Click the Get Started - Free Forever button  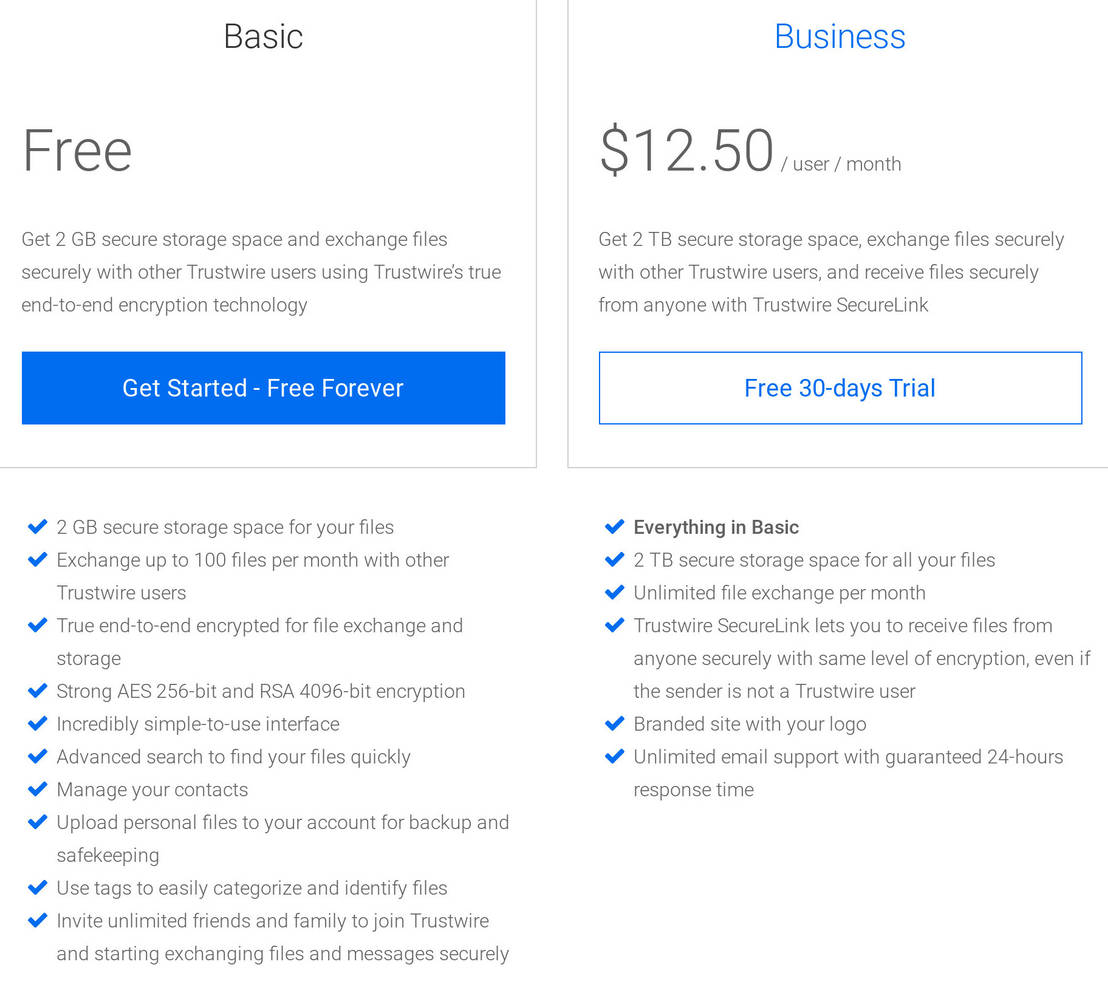(263, 388)
